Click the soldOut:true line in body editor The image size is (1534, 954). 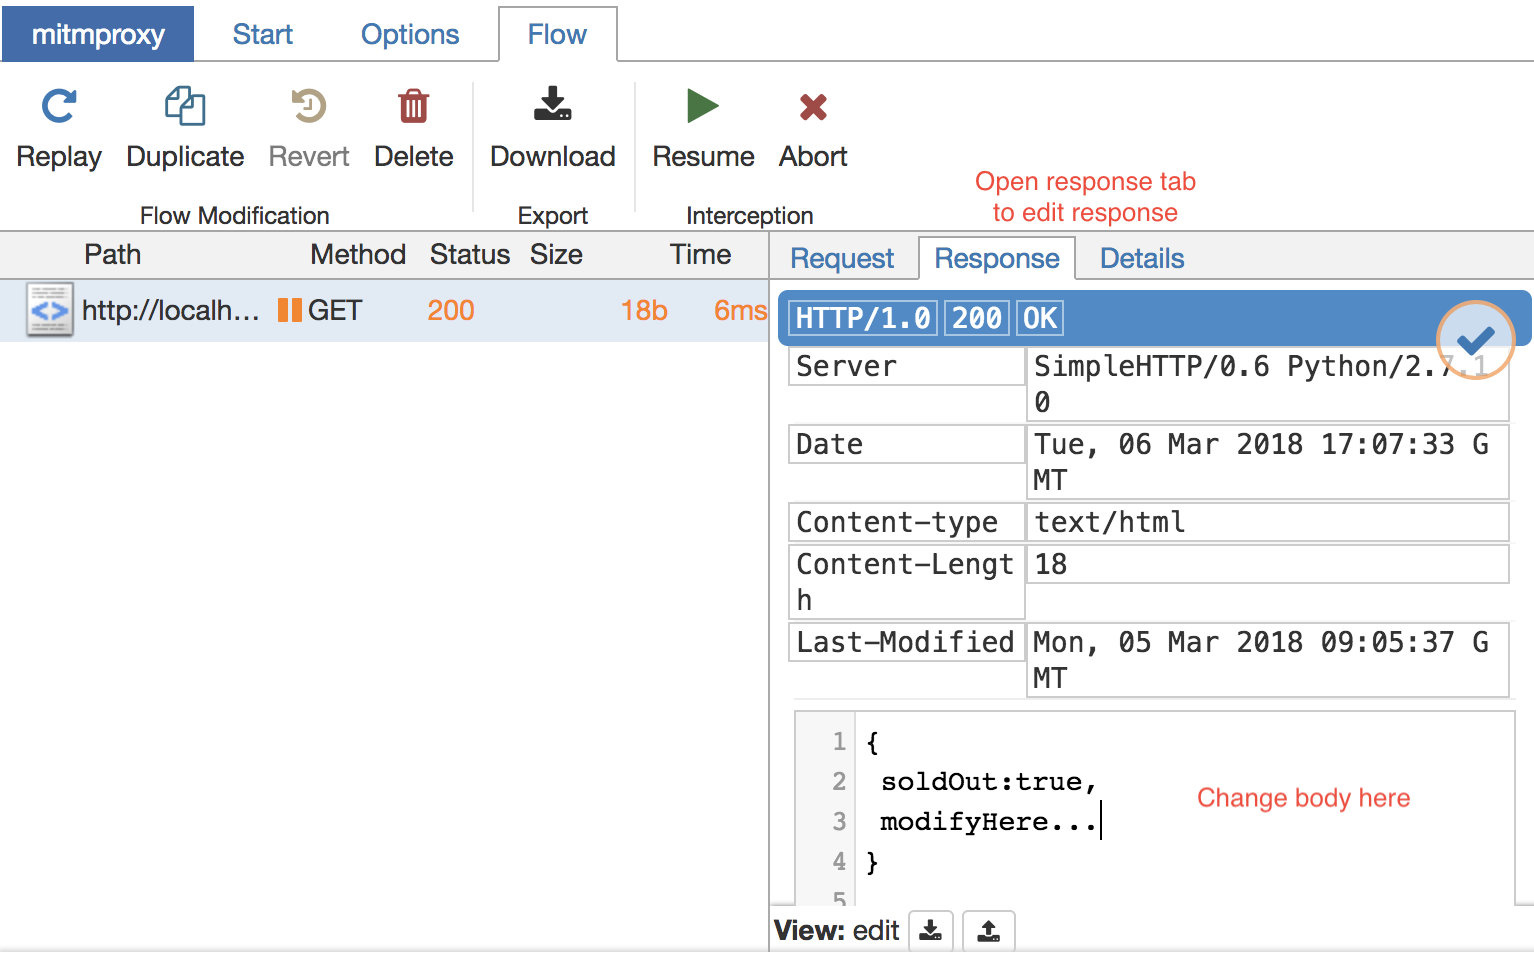[x=989, y=782]
